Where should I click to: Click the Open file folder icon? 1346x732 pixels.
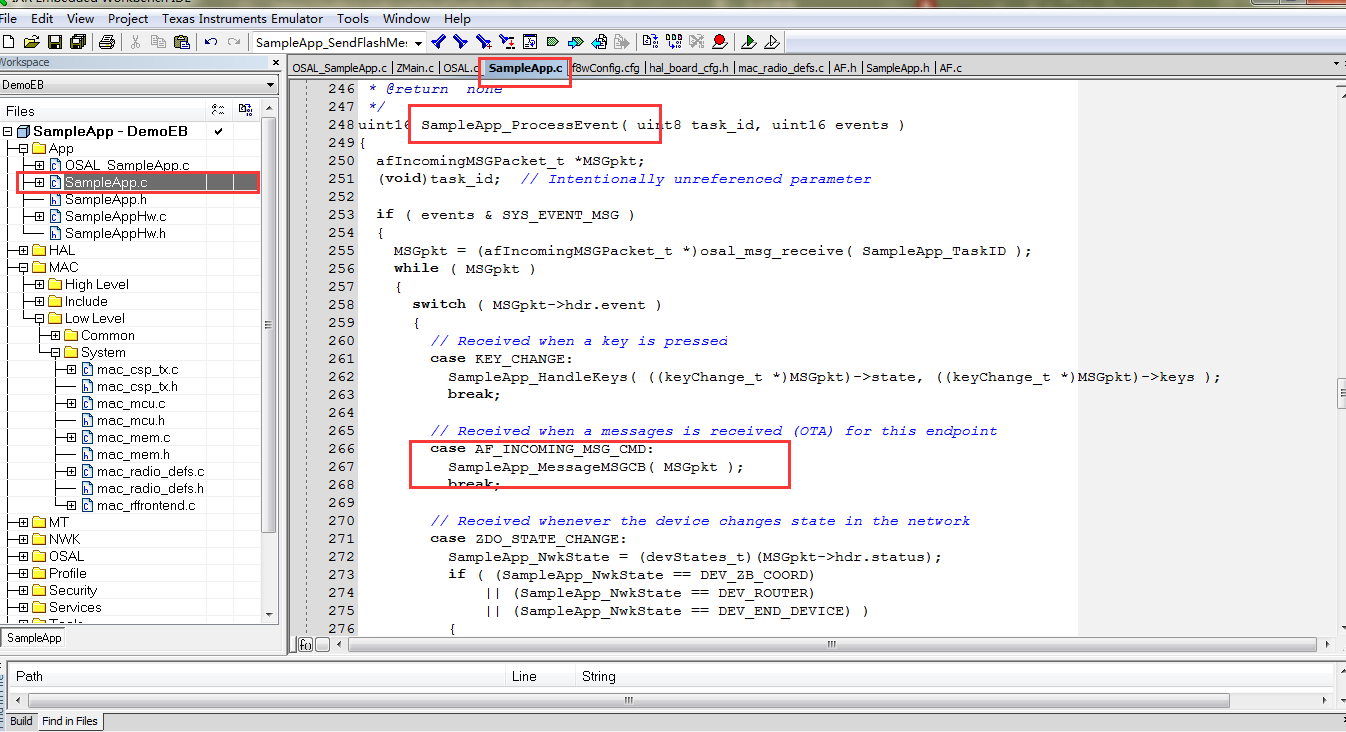pyautogui.click(x=32, y=42)
